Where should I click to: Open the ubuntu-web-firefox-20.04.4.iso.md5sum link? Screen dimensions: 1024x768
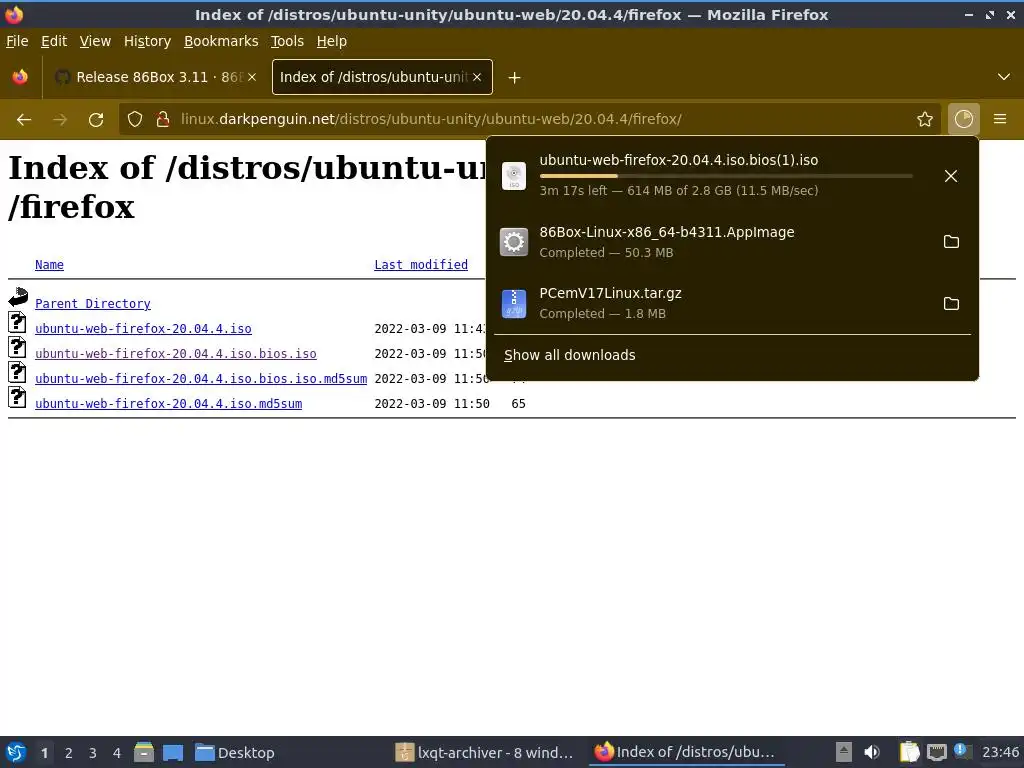point(168,404)
